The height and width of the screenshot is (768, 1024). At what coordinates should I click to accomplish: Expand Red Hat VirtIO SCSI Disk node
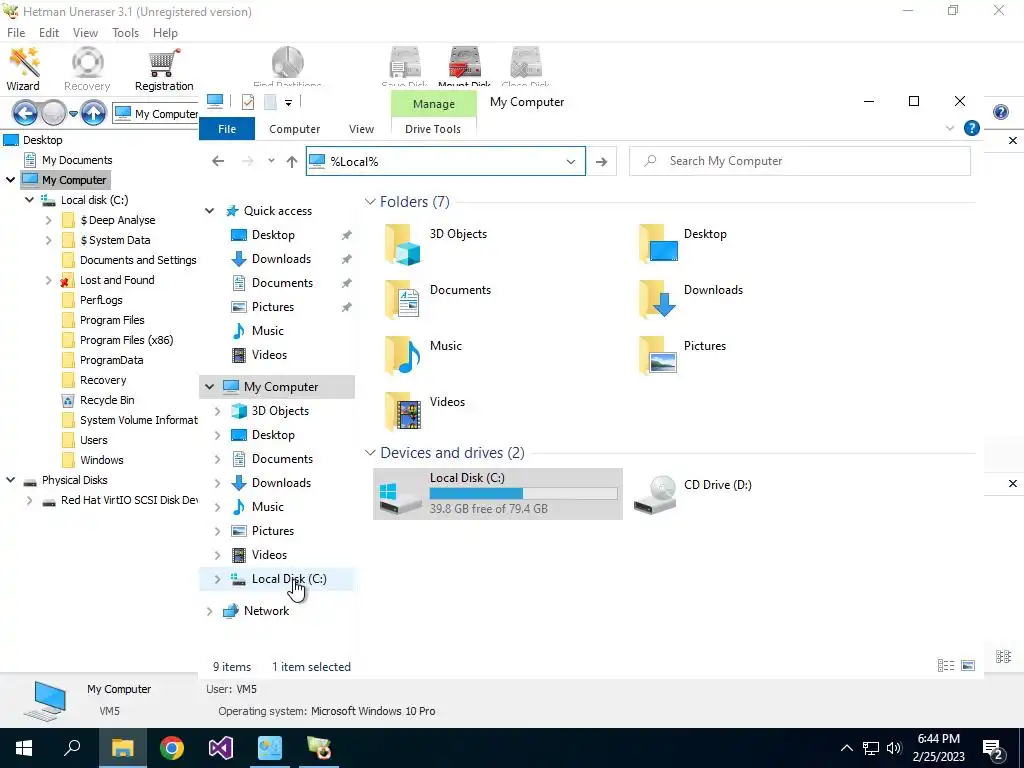click(x=29, y=501)
